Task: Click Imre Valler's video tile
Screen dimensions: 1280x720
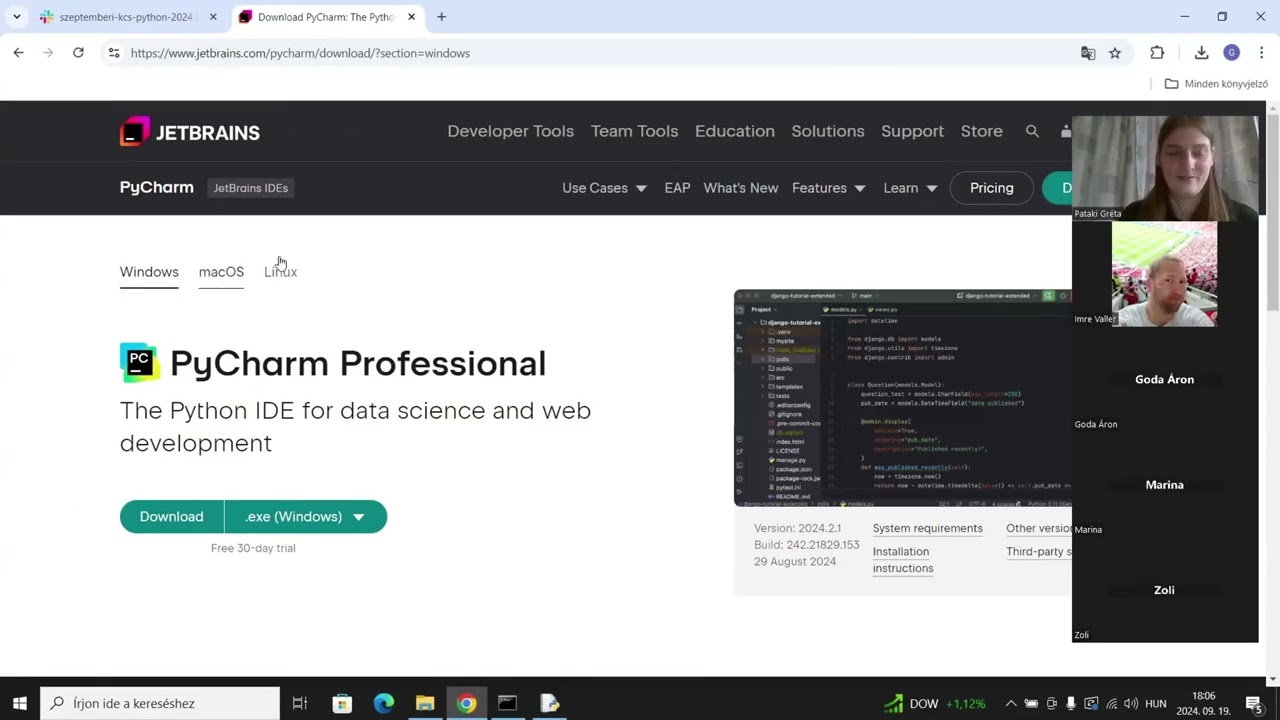Action: (1165, 274)
